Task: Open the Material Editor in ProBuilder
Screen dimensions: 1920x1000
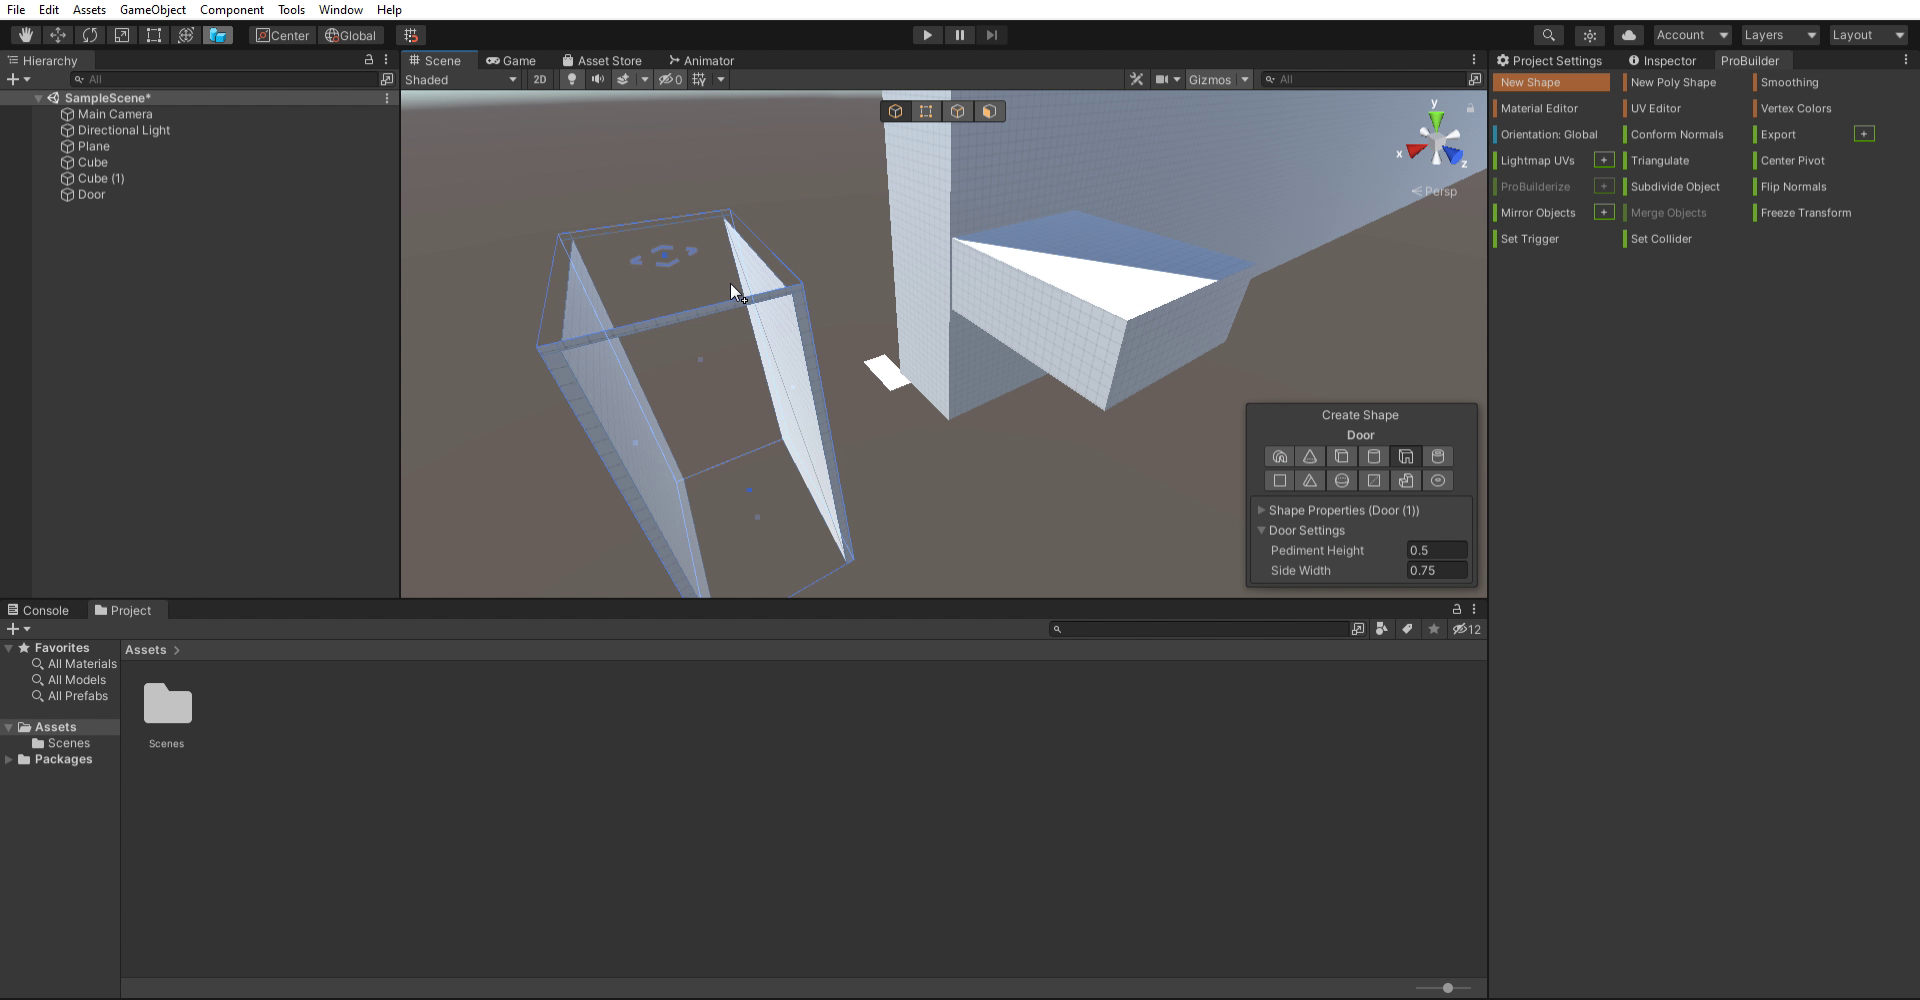Action: (x=1541, y=108)
